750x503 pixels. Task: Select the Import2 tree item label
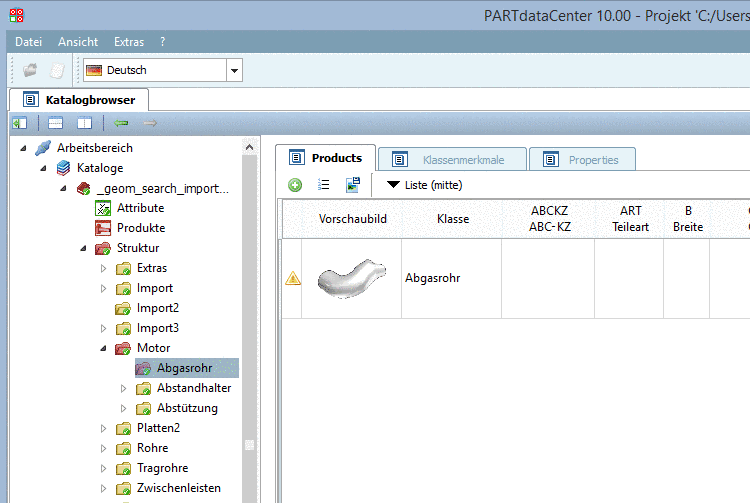click(158, 308)
